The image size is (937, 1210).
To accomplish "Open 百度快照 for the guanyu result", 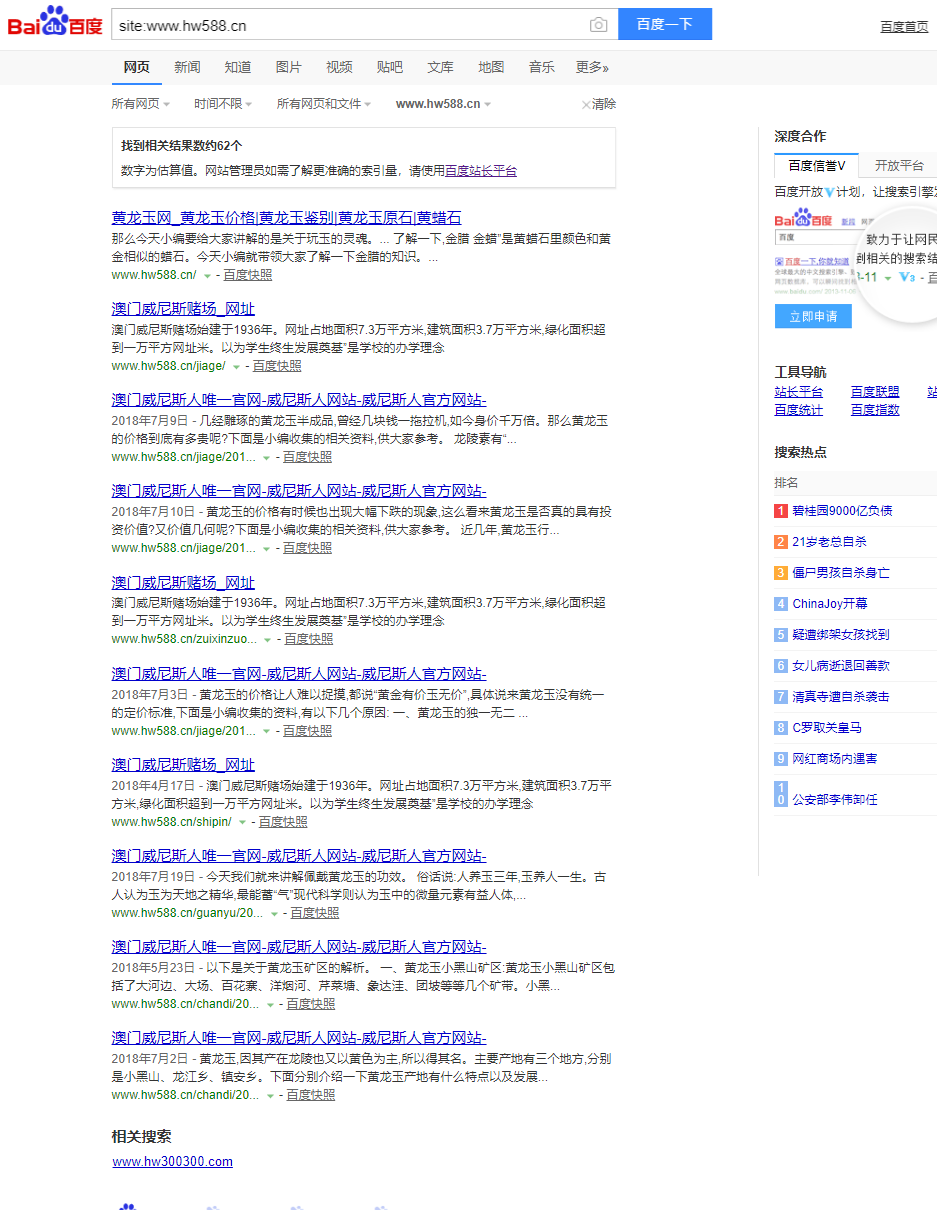I will pyautogui.click(x=314, y=913).
